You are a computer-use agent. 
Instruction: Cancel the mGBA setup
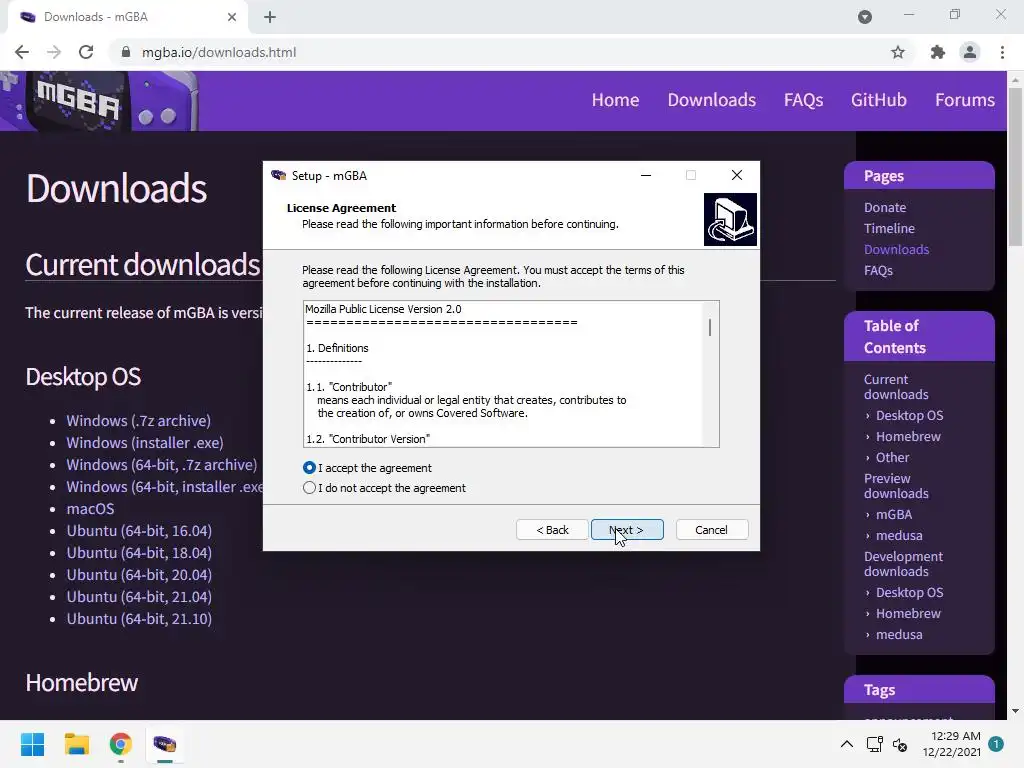712,530
